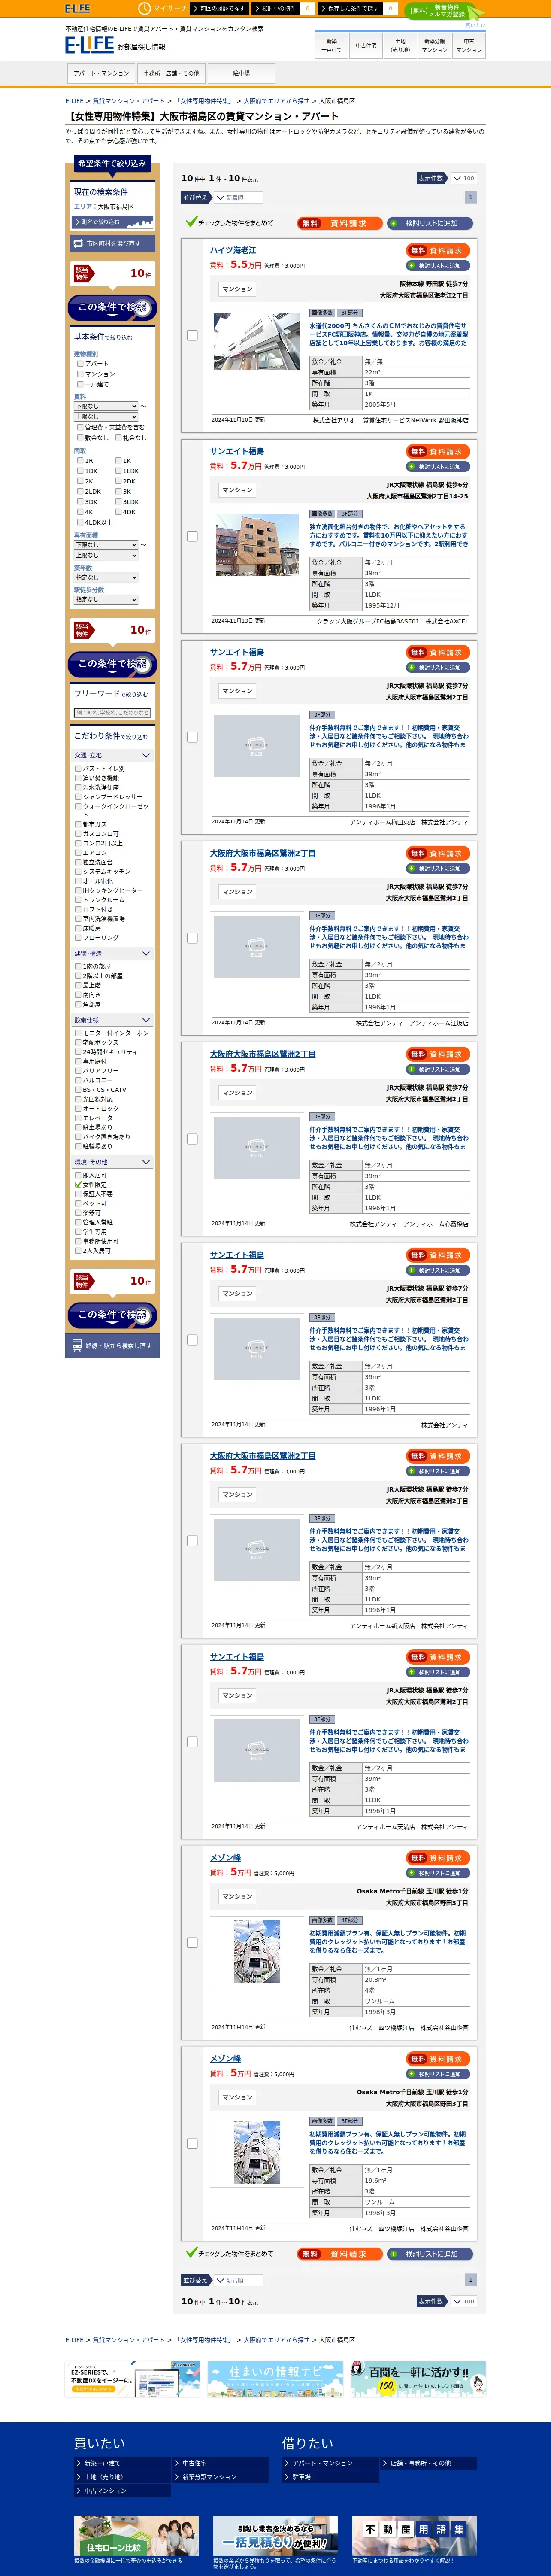Click the 前回の履歴で探す button

pyautogui.click(x=220, y=8)
